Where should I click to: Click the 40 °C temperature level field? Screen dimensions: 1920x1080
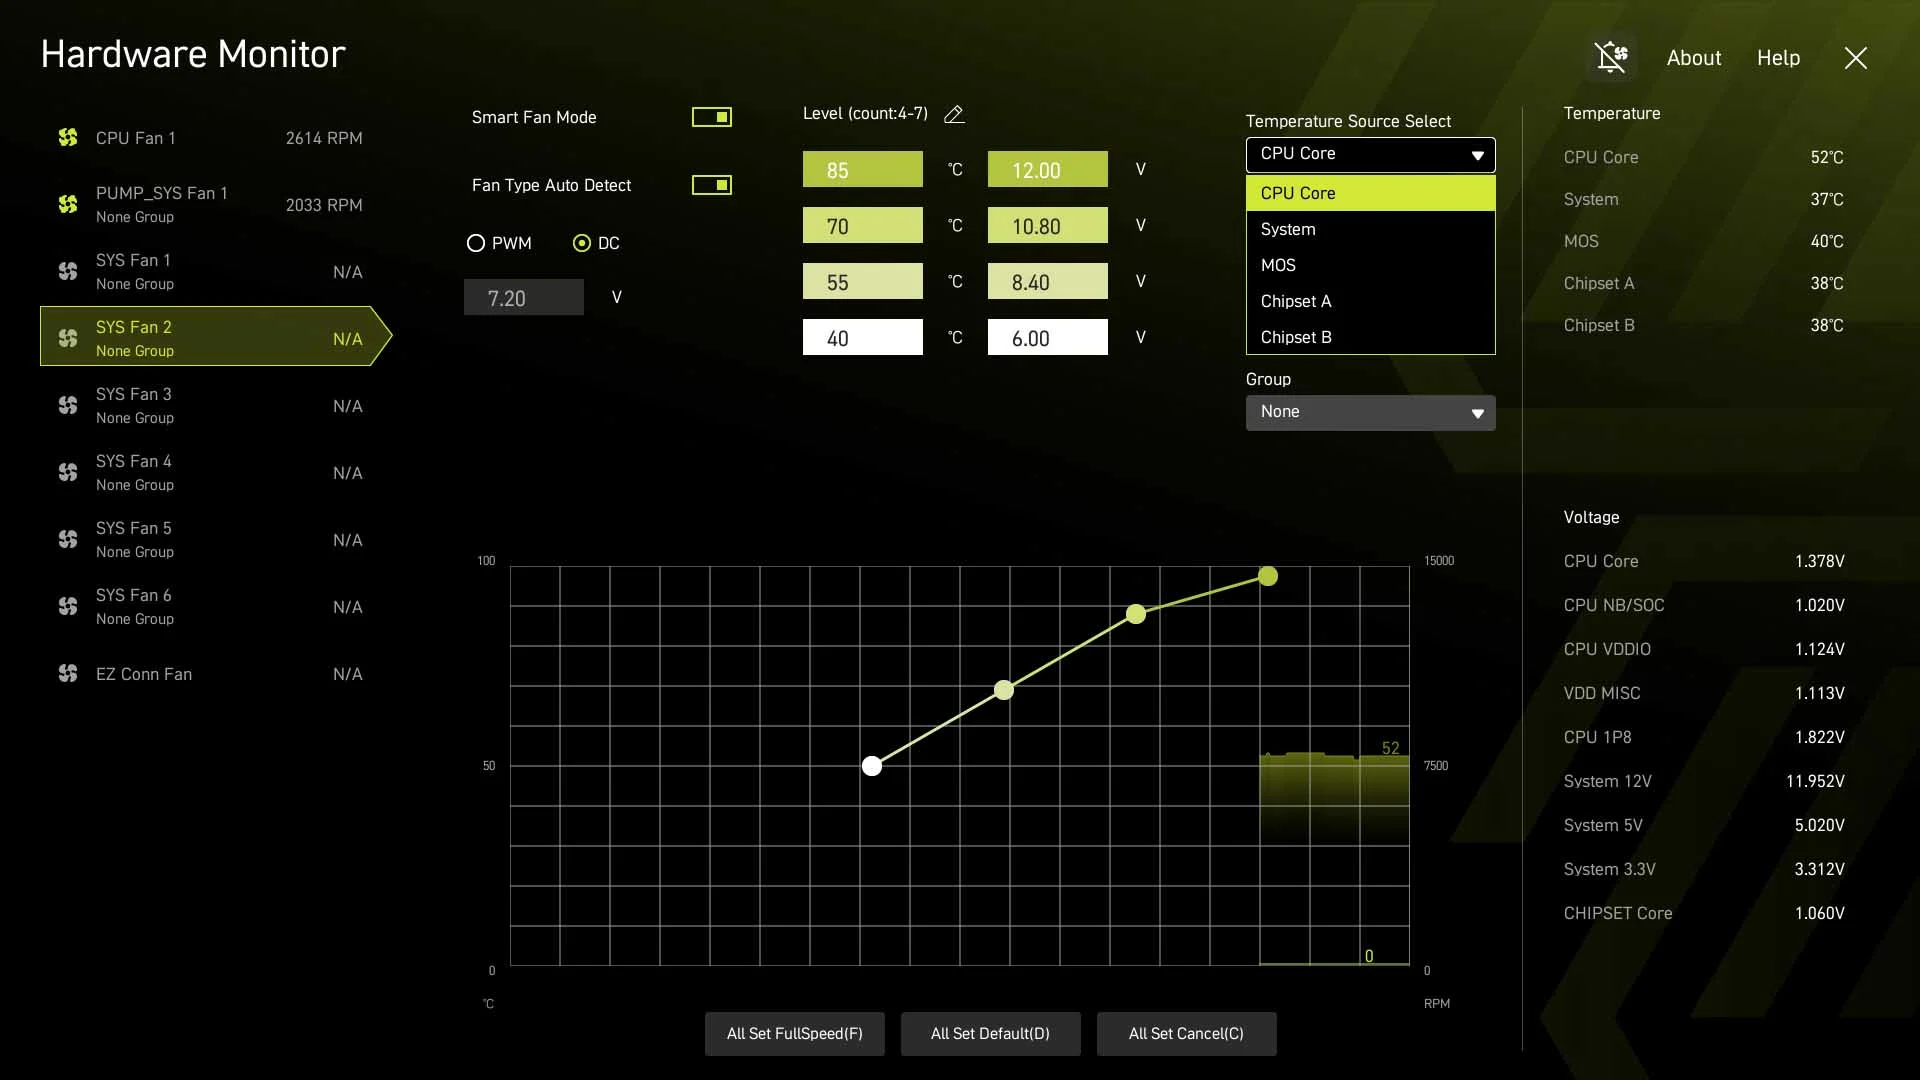coord(863,337)
